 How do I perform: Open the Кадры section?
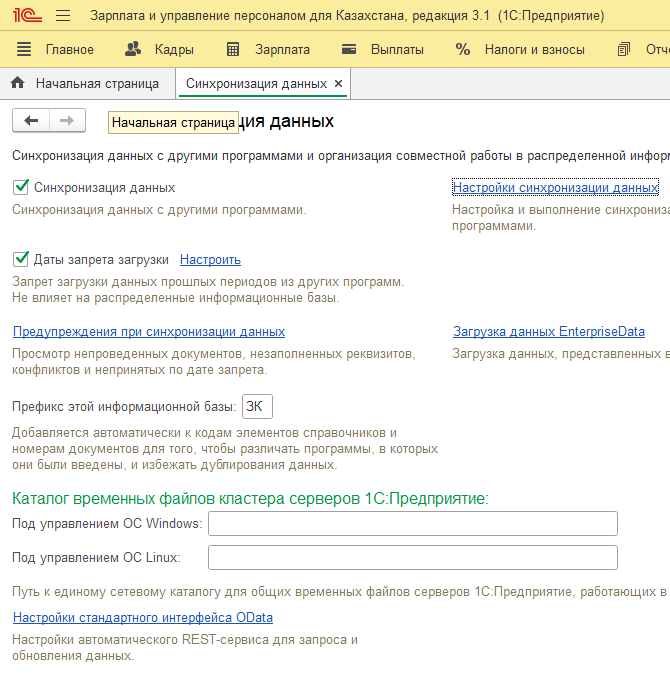[x=160, y=49]
